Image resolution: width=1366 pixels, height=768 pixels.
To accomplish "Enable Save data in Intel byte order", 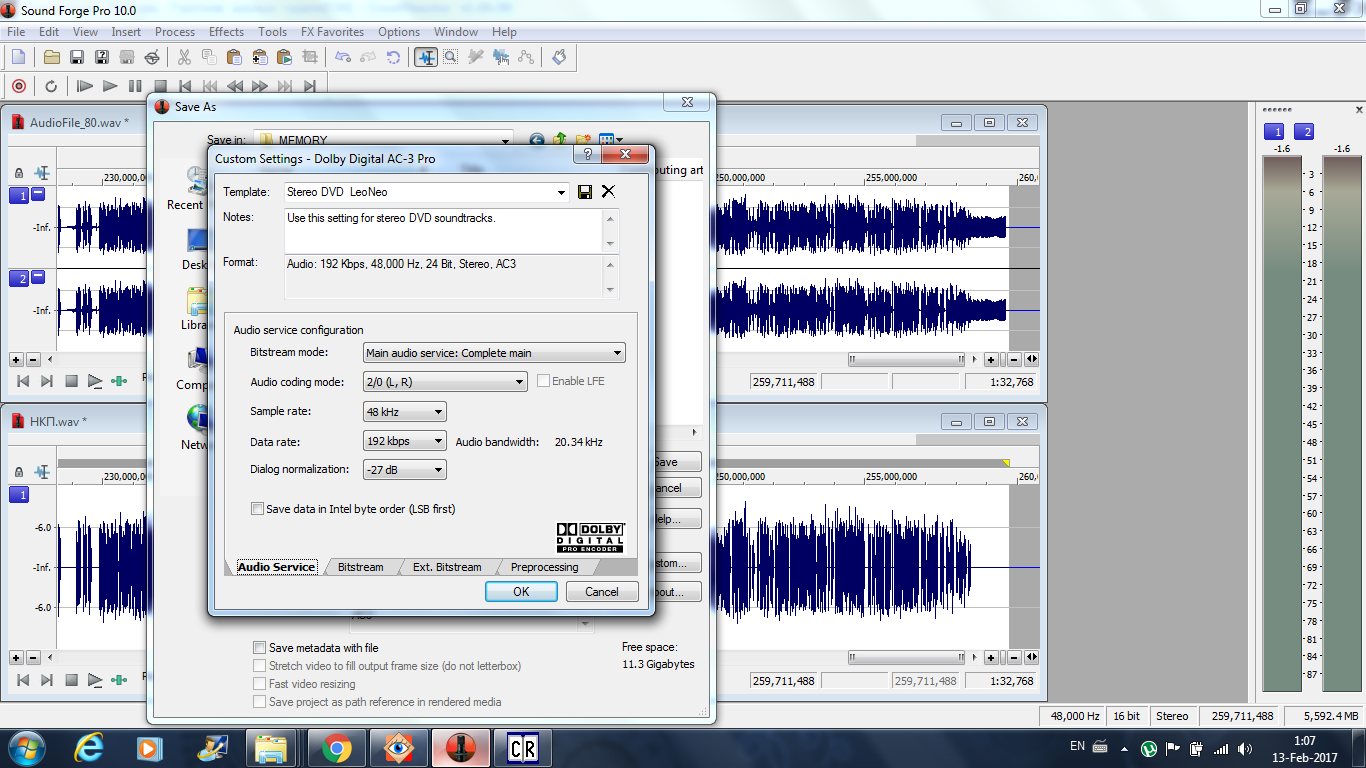I will point(258,509).
